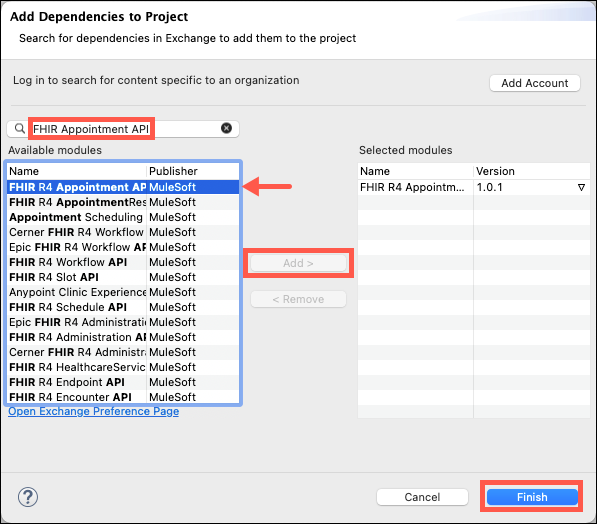Clear the search field with the X icon
This screenshot has height=524, width=597.
(x=226, y=128)
